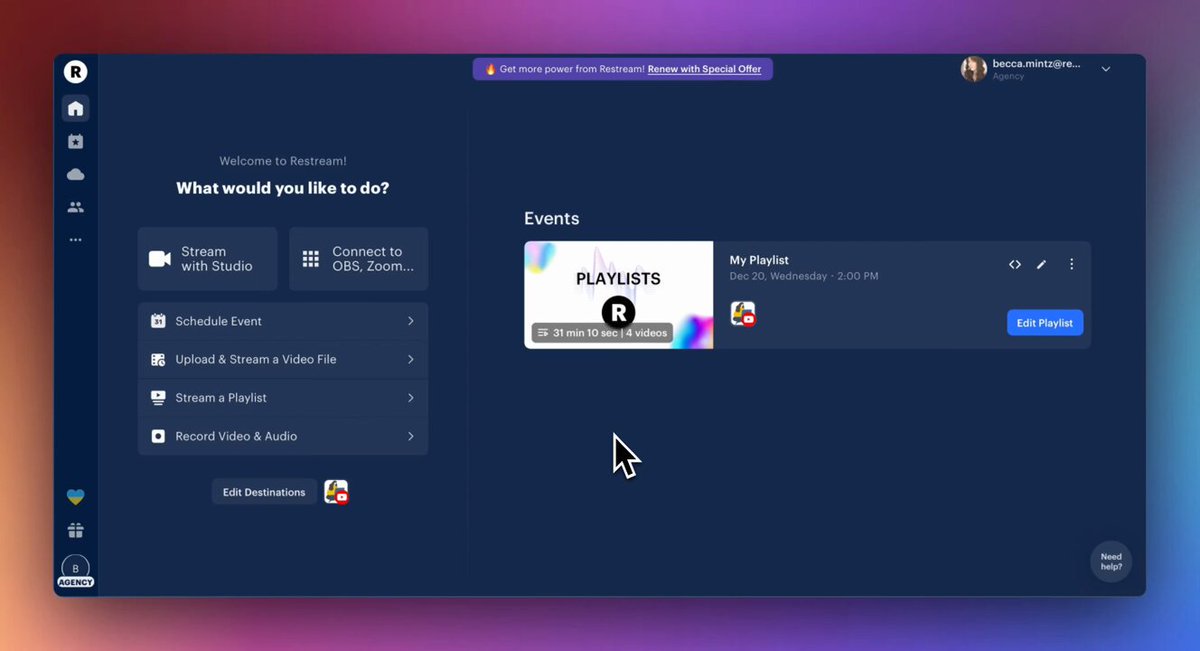Open Schedule Event option
Viewport: 1200px width, 651px height.
(x=283, y=321)
